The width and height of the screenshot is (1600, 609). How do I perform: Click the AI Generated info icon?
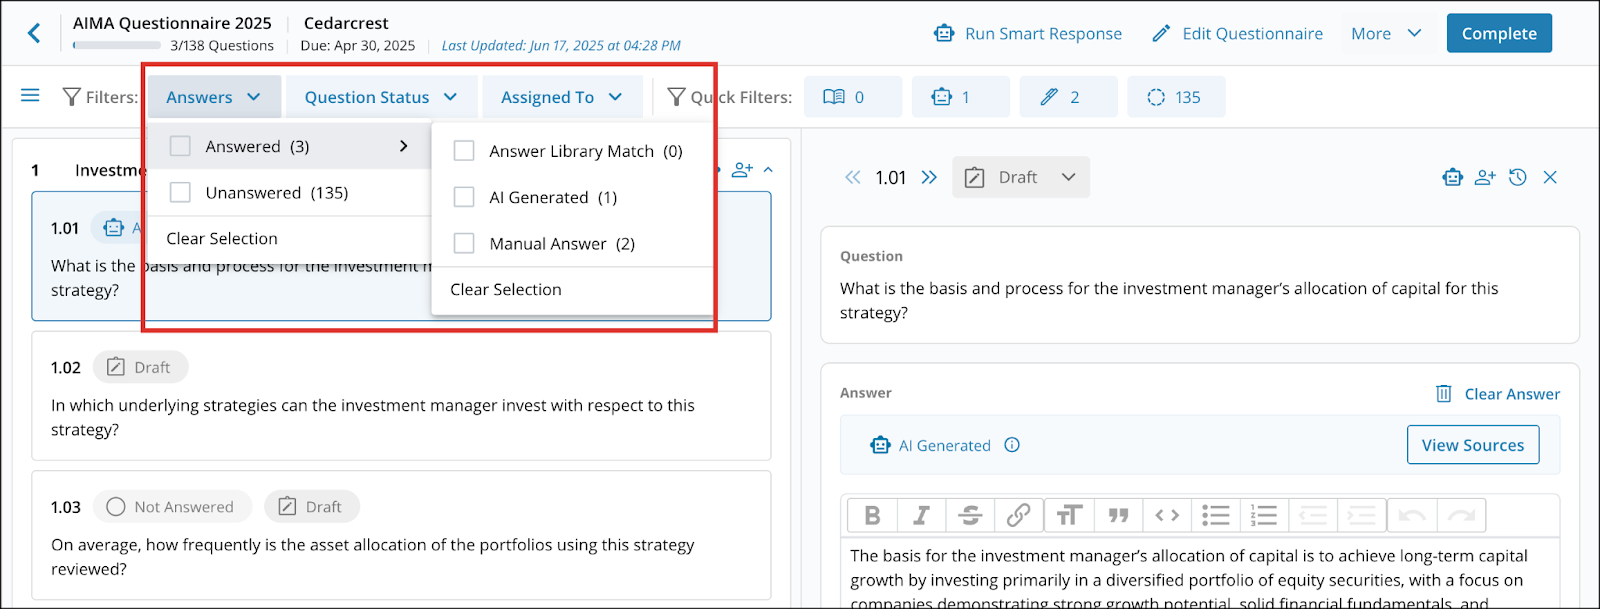[x=1012, y=445]
